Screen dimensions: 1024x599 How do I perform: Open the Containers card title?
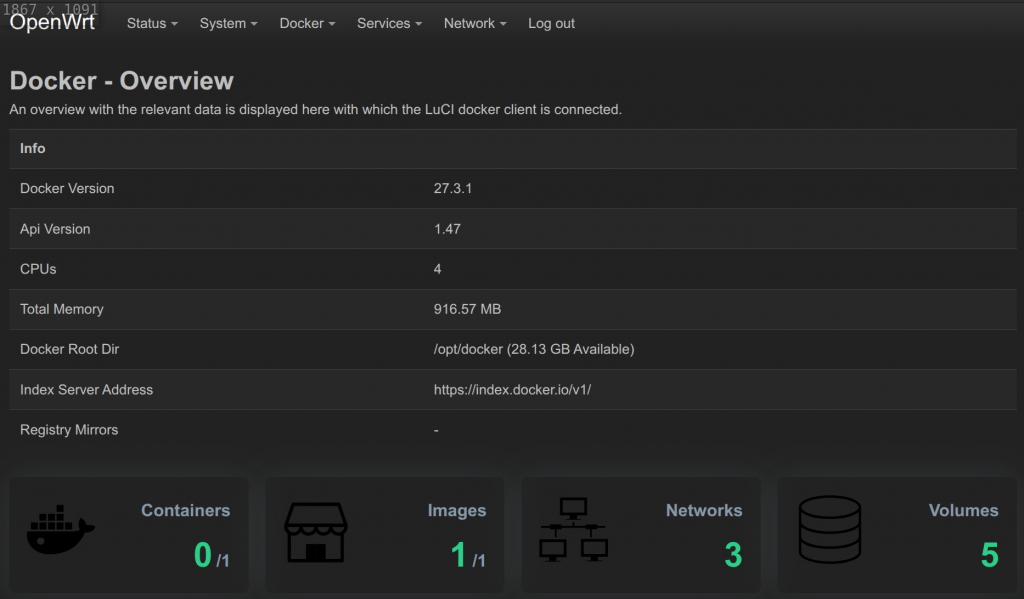coord(185,510)
